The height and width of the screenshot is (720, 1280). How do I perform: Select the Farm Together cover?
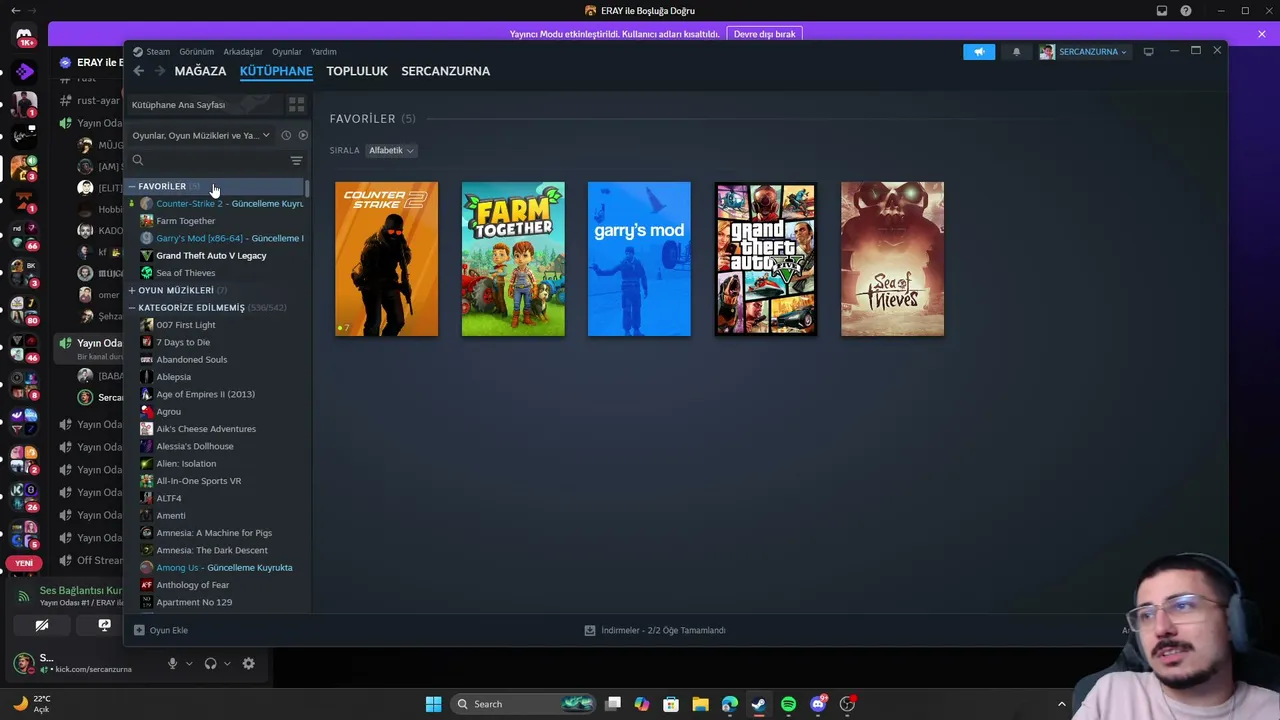click(x=513, y=259)
